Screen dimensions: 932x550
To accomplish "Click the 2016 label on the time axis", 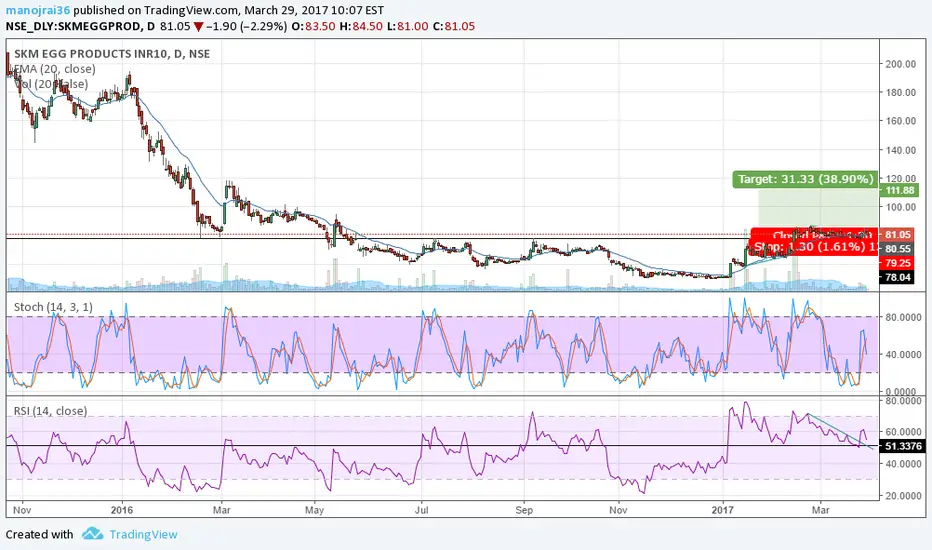I will click(122, 510).
